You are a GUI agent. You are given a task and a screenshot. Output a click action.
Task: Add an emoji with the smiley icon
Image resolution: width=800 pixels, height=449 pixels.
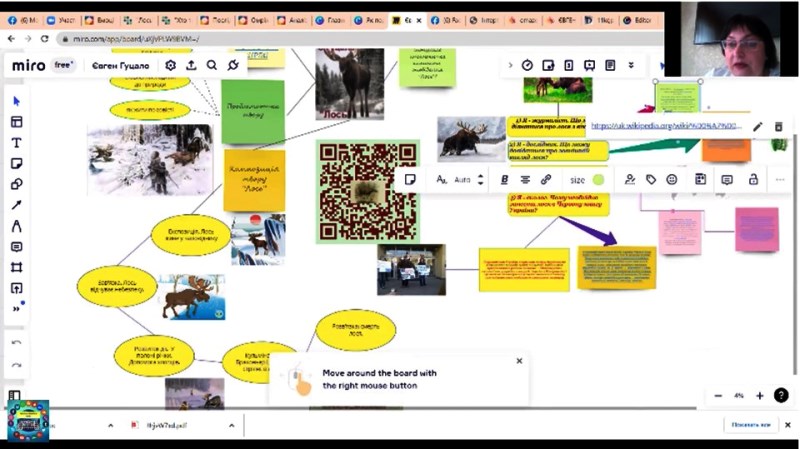(672, 180)
